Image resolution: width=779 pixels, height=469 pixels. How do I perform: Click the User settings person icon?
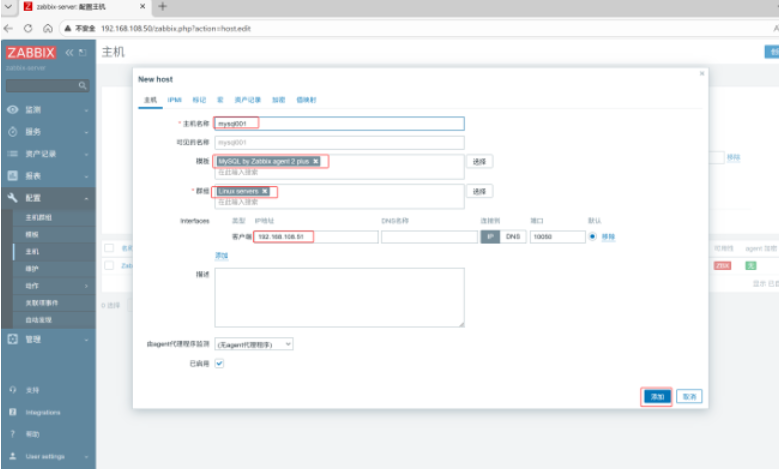point(13,456)
